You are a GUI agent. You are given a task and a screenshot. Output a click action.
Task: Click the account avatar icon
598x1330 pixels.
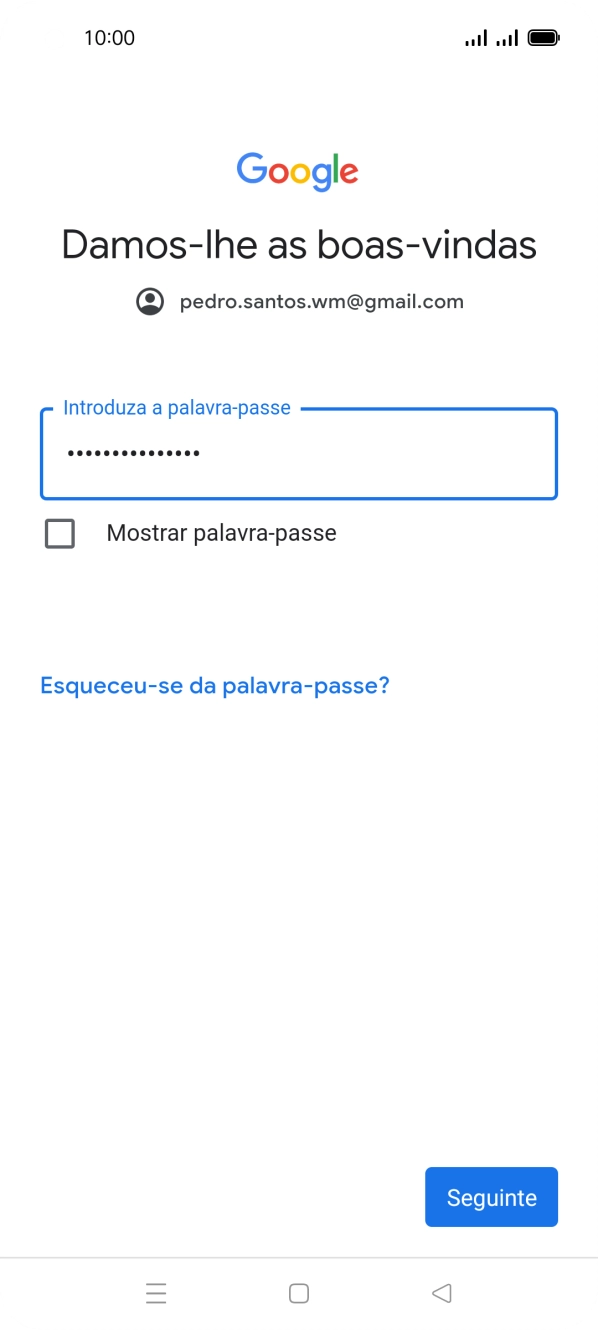tap(150, 300)
